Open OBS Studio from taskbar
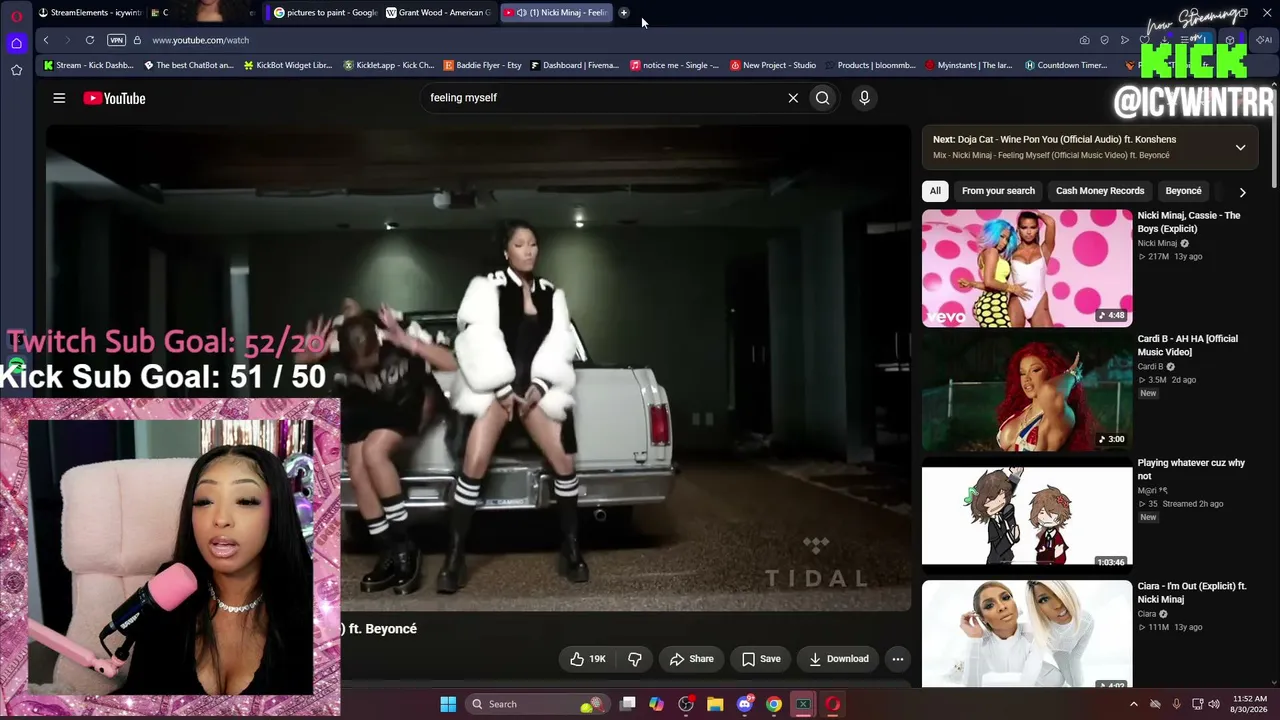 point(686,704)
